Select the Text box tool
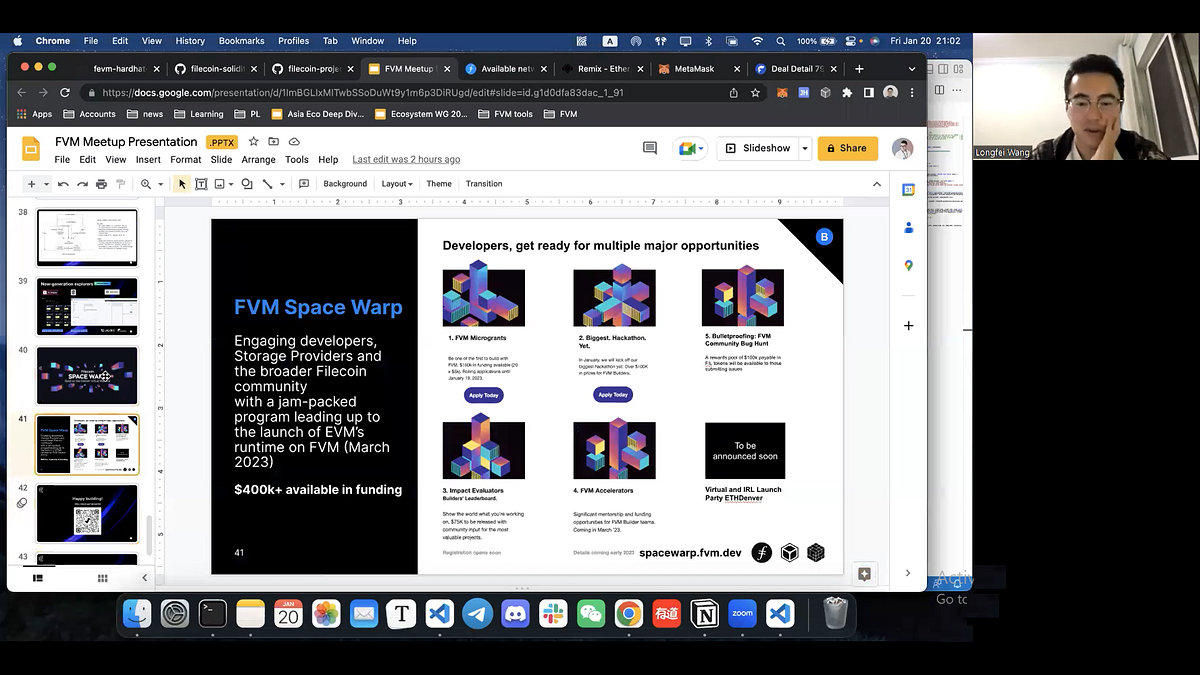 (x=201, y=184)
